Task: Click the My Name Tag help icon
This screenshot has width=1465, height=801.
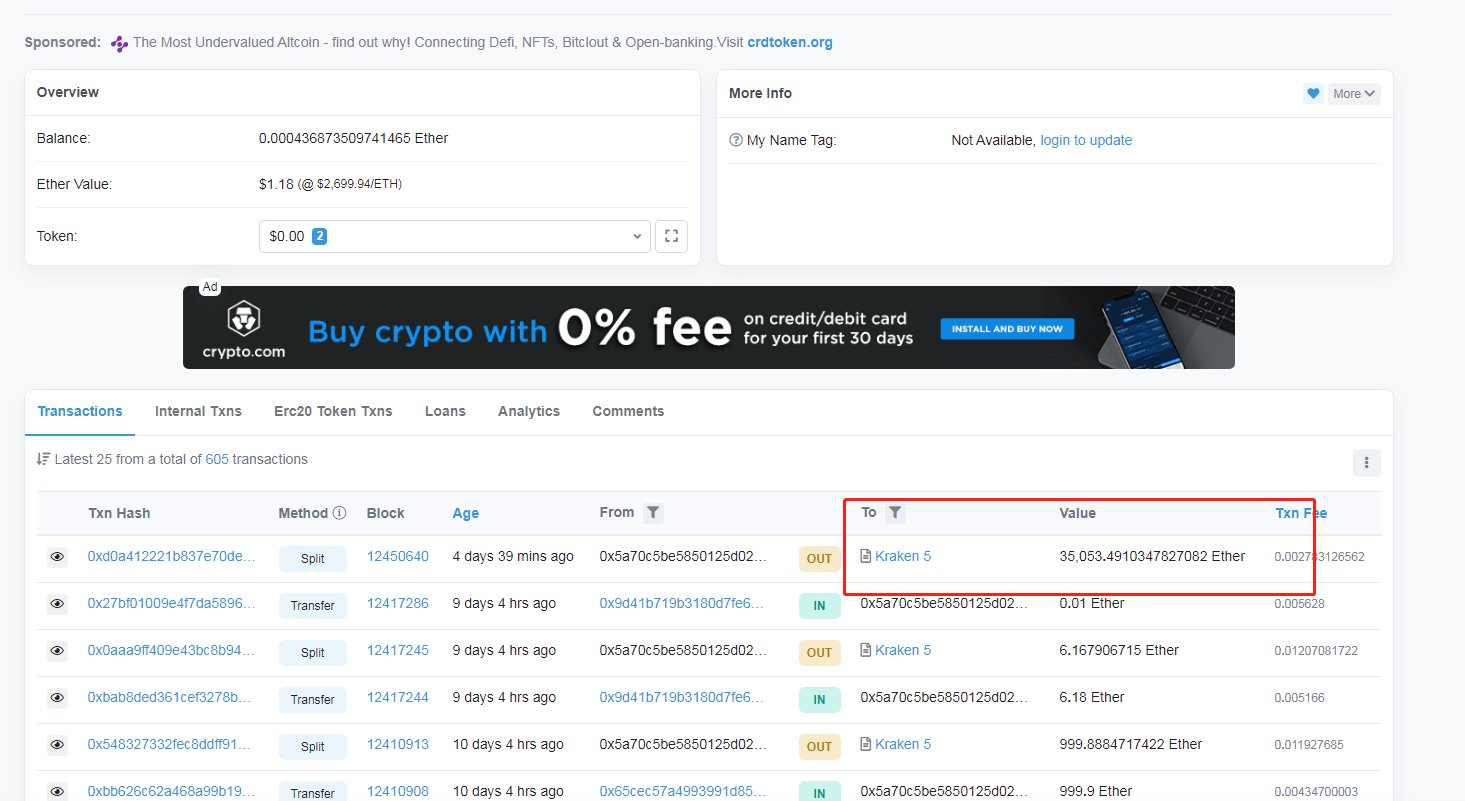Action: coord(736,141)
